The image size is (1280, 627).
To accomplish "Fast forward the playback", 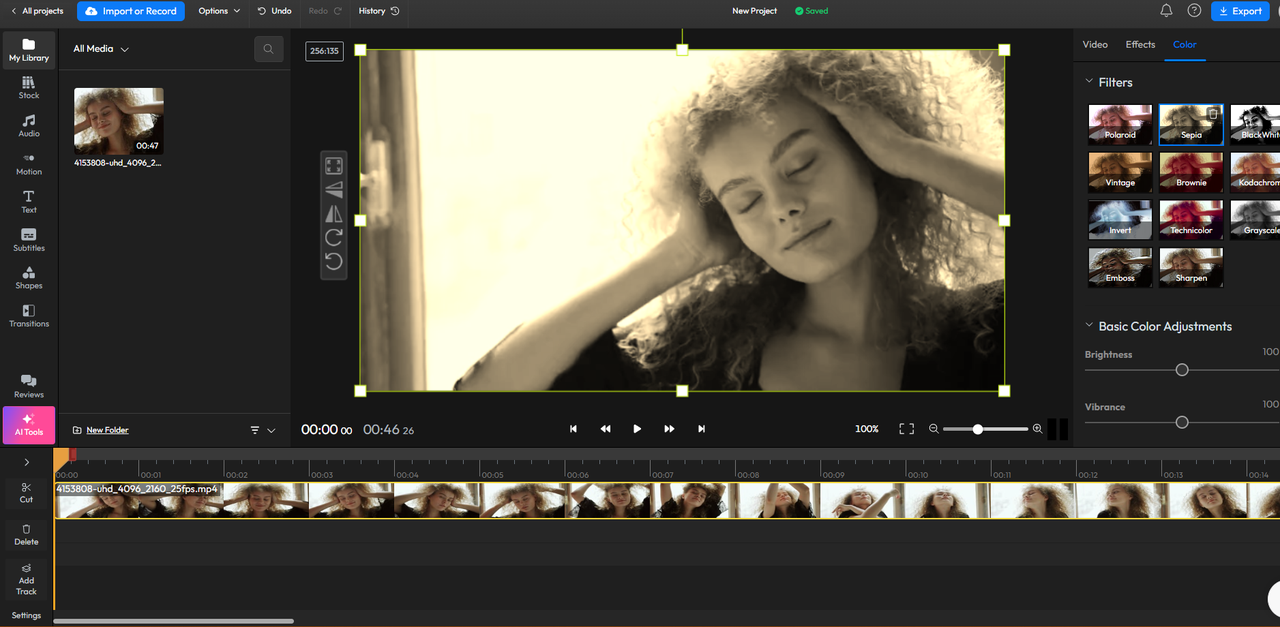I will pos(669,429).
